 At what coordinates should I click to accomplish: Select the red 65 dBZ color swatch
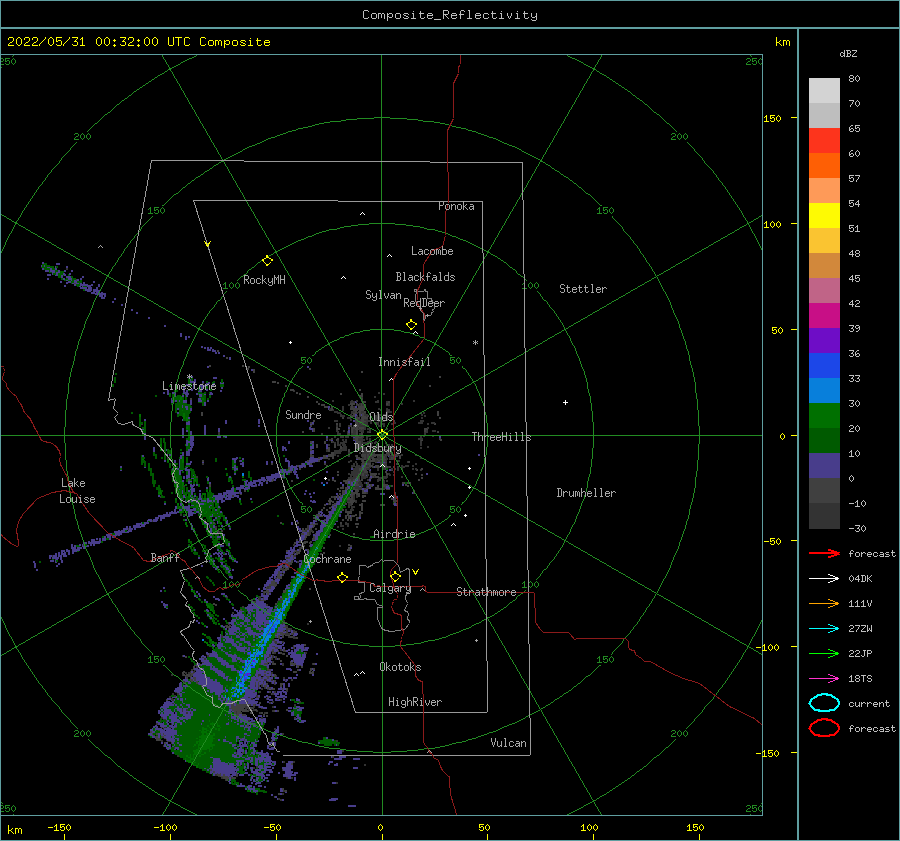(x=824, y=141)
